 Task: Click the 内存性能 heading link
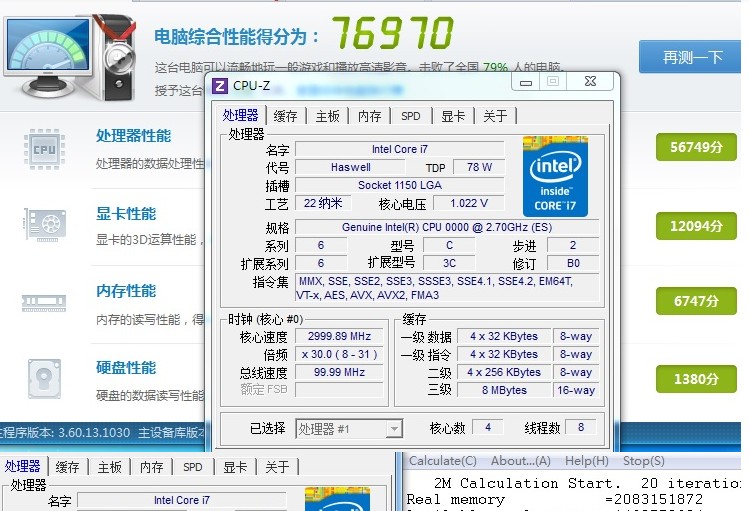coord(126,291)
